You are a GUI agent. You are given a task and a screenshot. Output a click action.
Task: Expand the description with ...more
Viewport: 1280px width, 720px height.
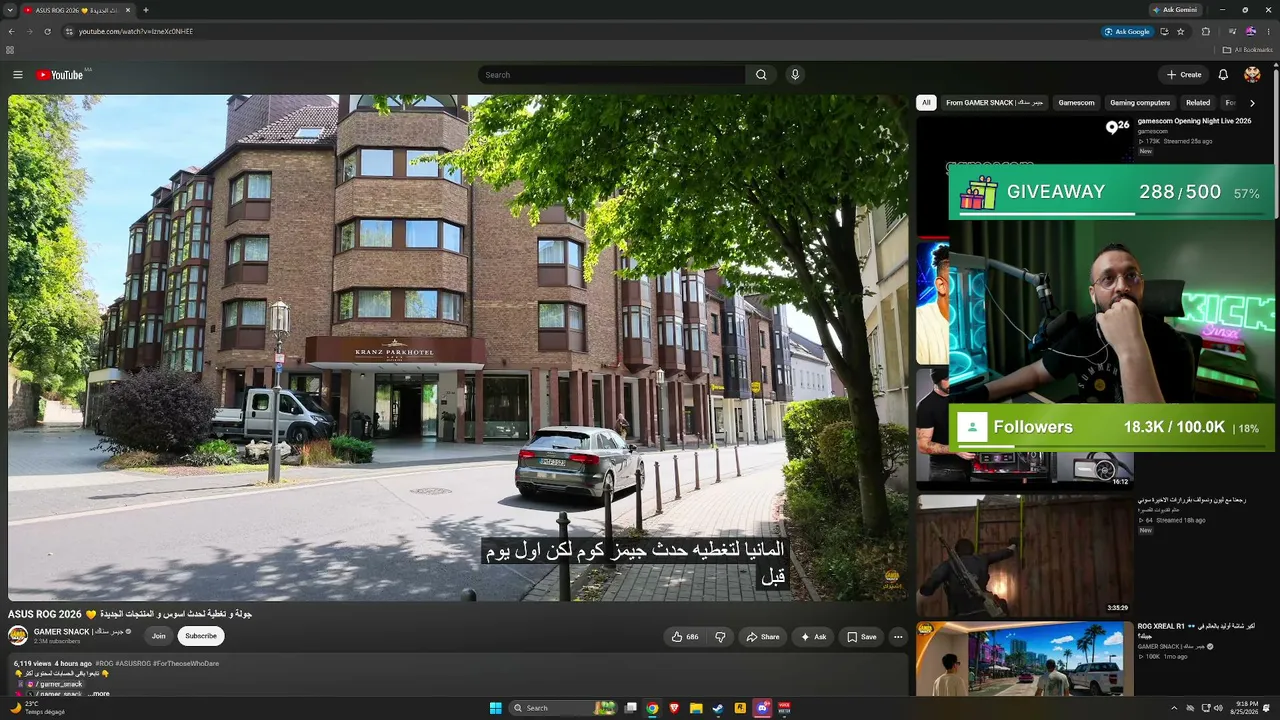(x=98, y=694)
